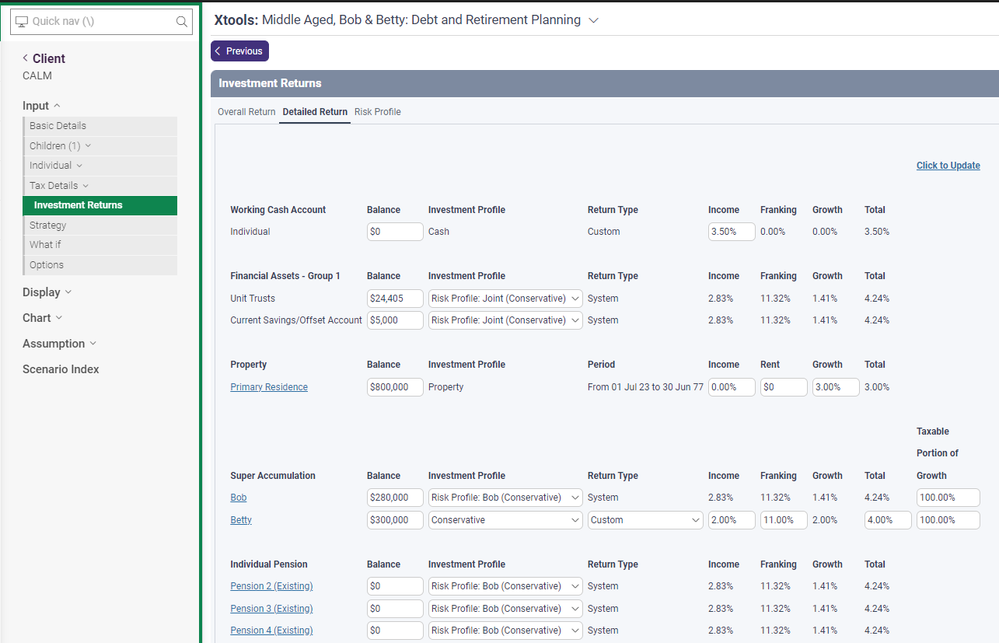Screen dimensions: 999x643
Task: Open the scenario title dropdown chevron
Action: (x=594, y=20)
